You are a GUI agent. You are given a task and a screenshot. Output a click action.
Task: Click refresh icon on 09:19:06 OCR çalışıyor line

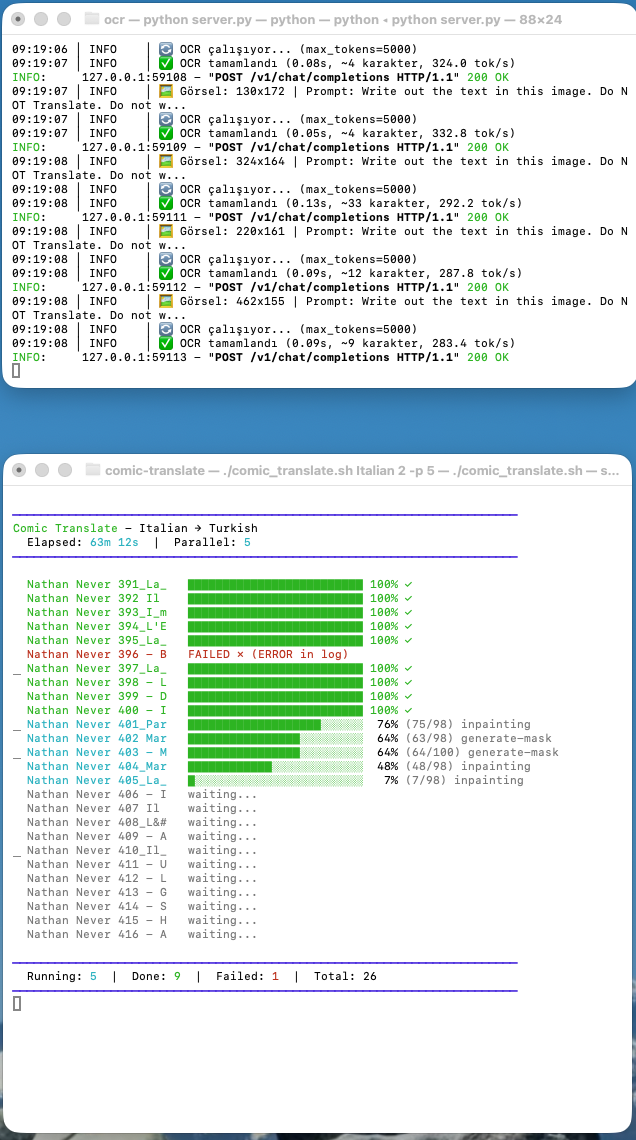166,49
